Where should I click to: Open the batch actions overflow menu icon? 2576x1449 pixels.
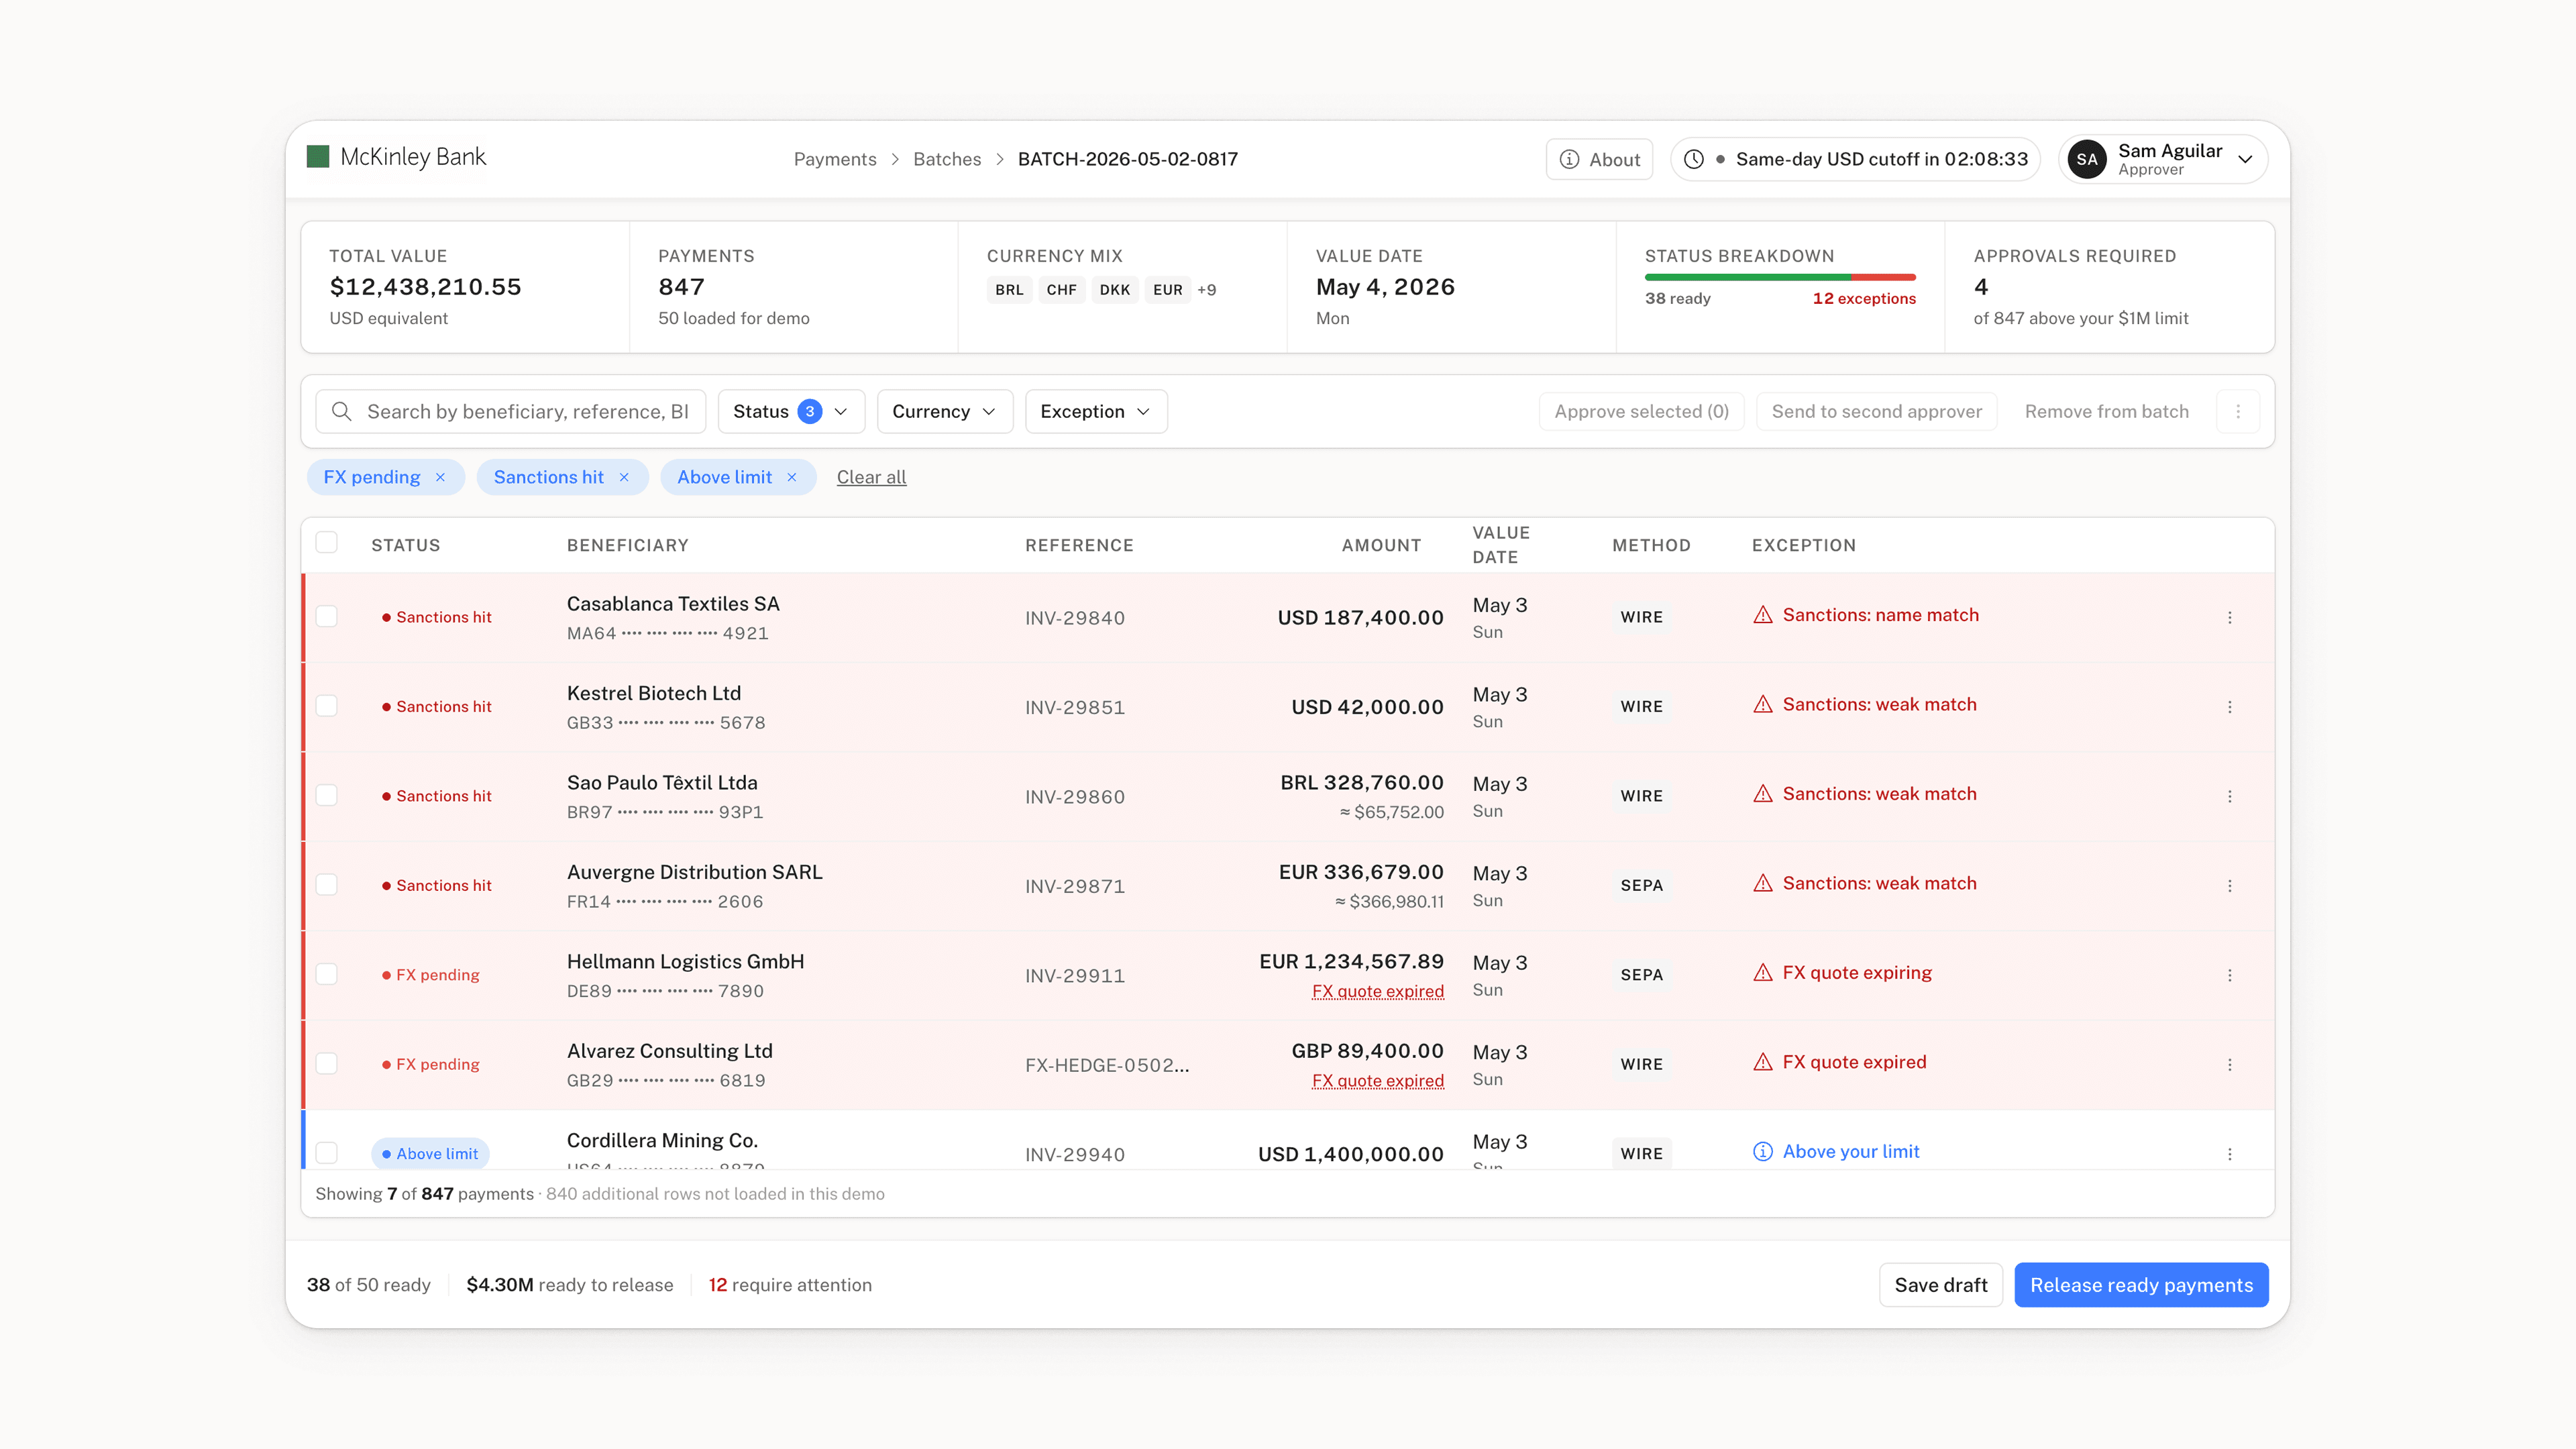coord(2238,411)
